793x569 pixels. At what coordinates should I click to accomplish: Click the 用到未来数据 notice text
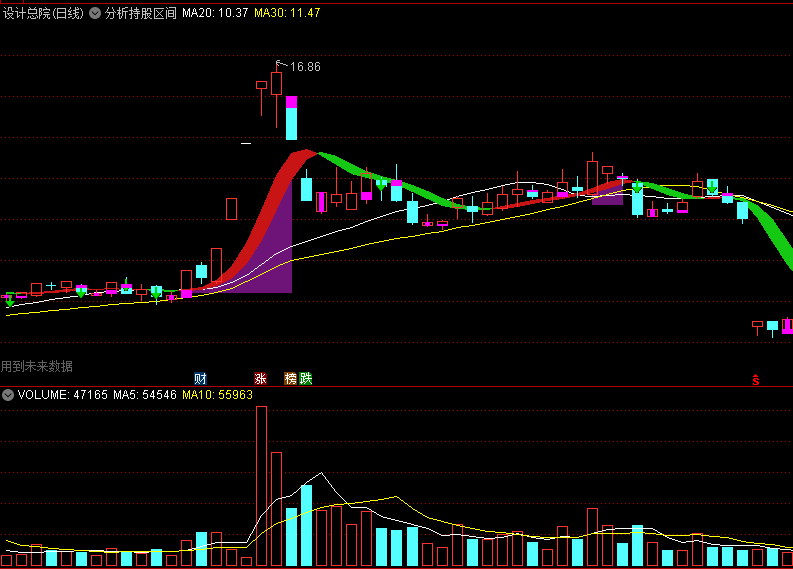[37, 366]
